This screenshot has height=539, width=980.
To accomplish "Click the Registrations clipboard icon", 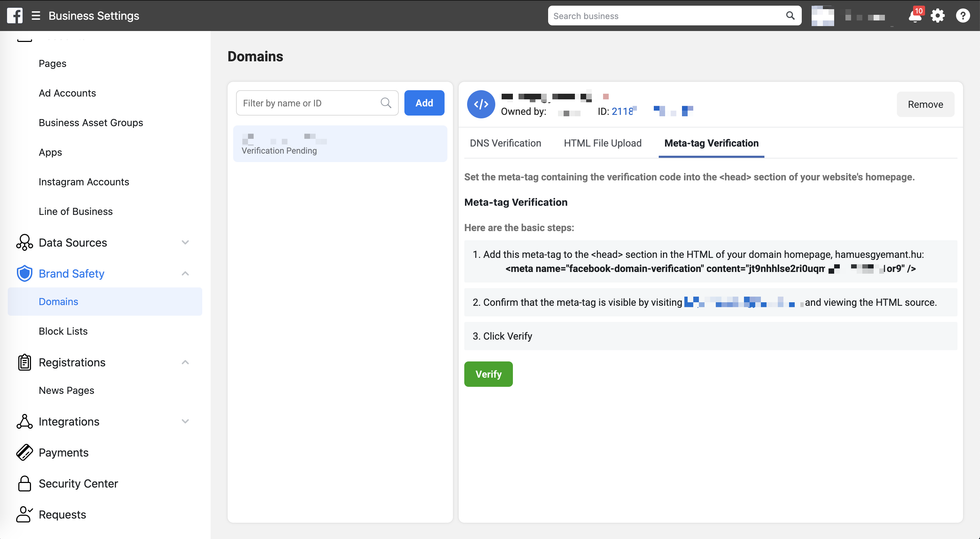I will 25,363.
